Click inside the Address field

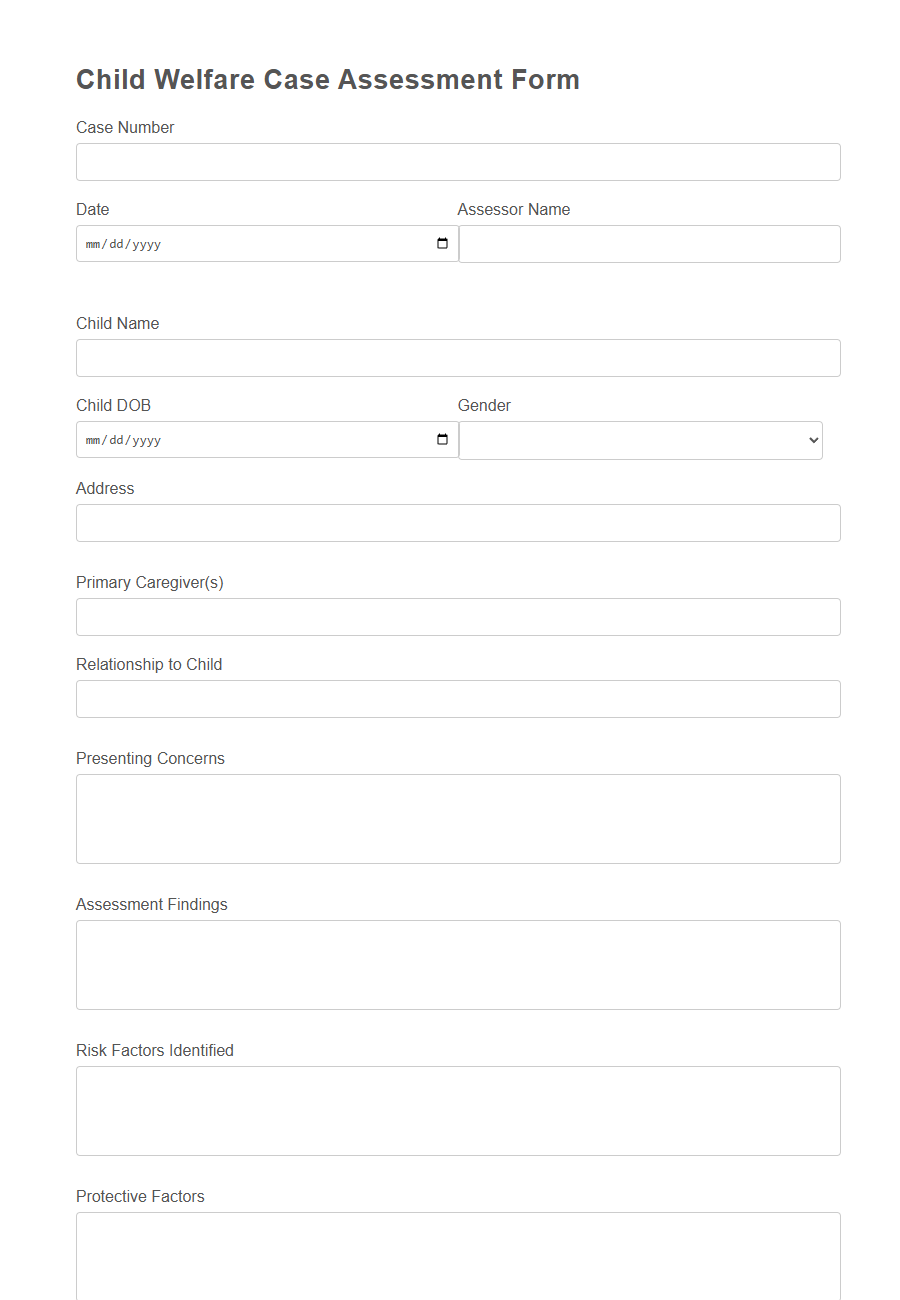pyautogui.click(x=458, y=522)
